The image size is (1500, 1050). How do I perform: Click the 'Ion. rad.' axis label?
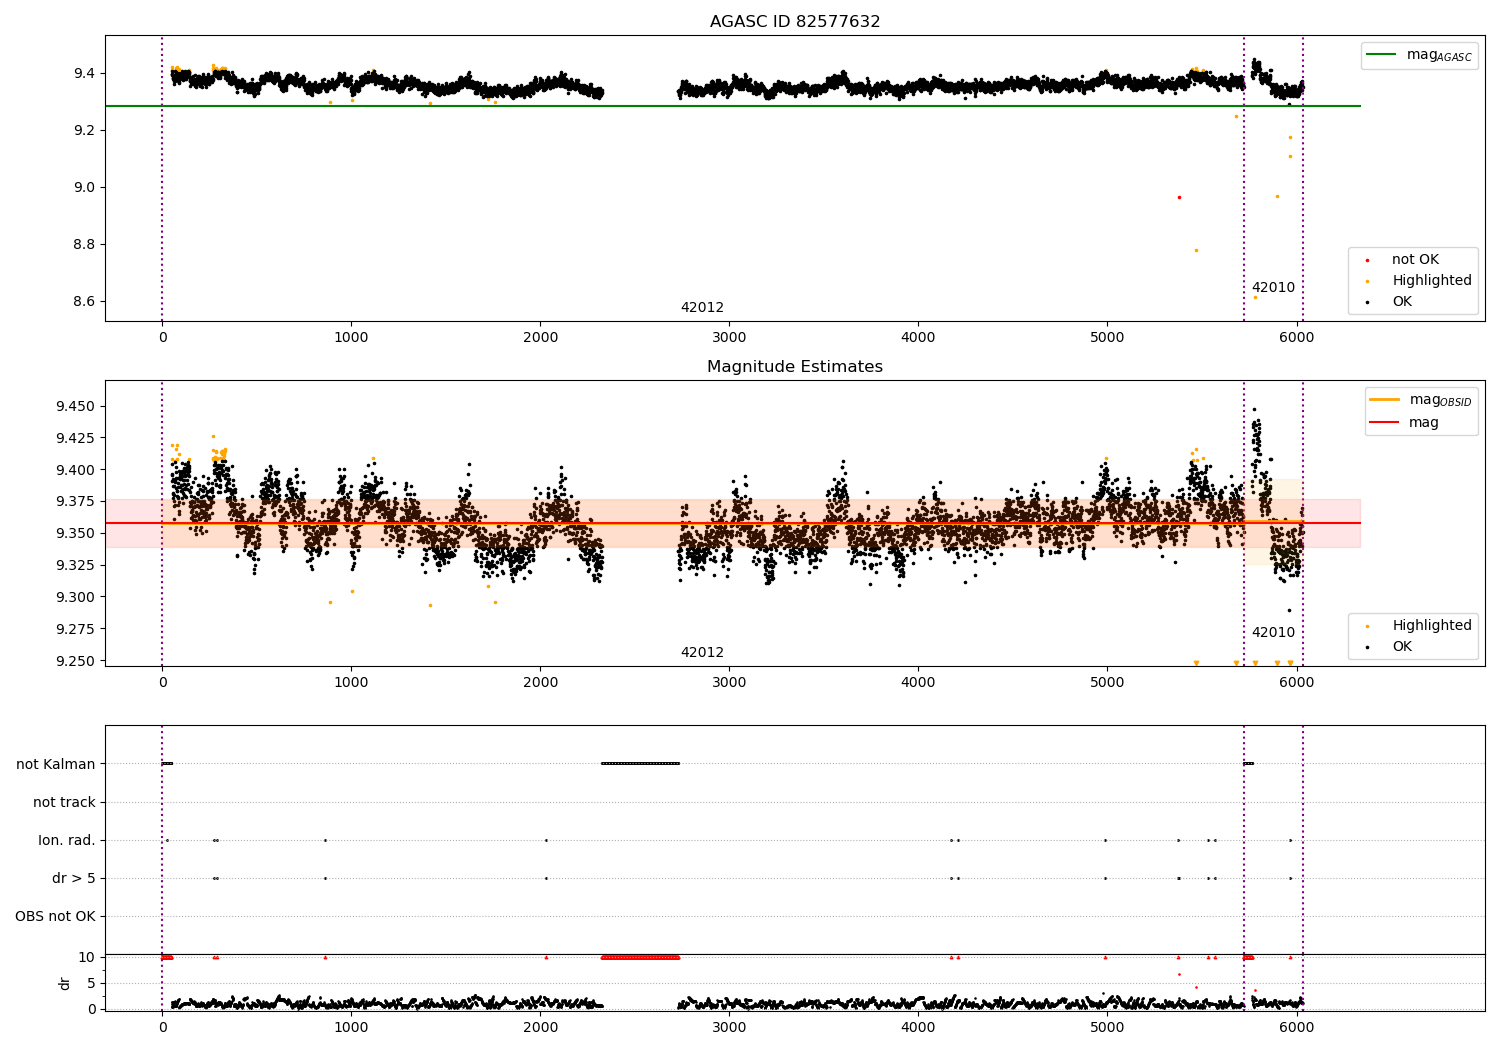coord(67,840)
